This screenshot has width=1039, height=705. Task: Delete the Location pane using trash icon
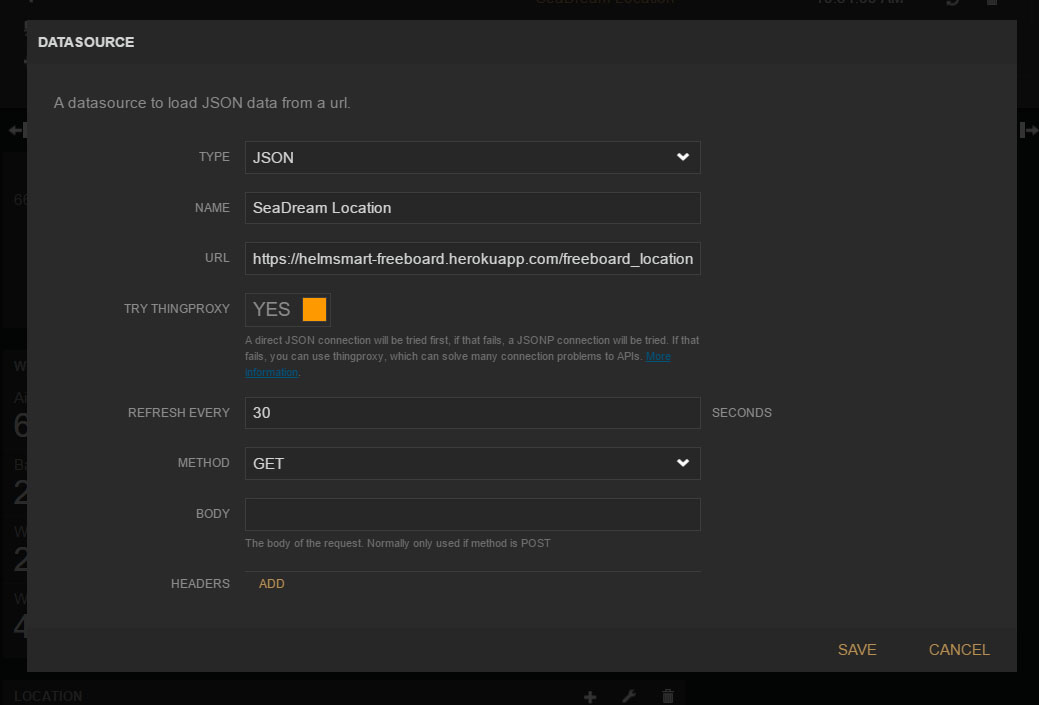[x=668, y=696]
